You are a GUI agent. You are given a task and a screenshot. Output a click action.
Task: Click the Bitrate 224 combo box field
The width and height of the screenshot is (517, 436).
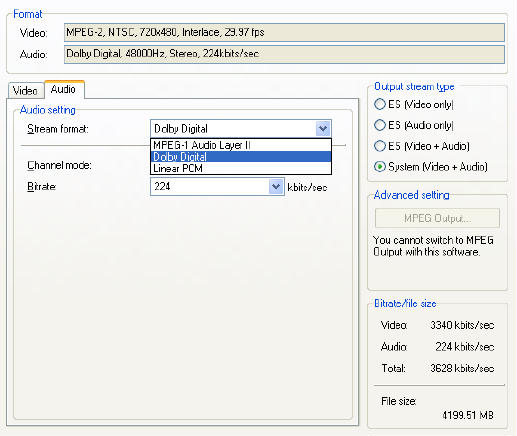point(217,186)
